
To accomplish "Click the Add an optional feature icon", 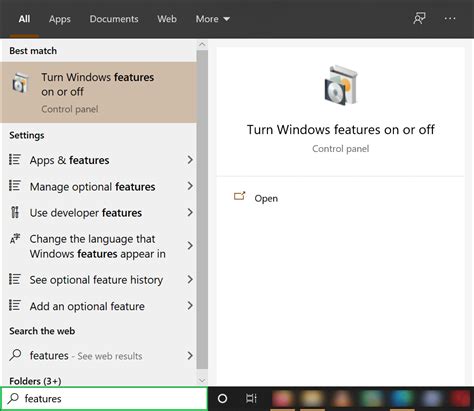I will tap(15, 305).
